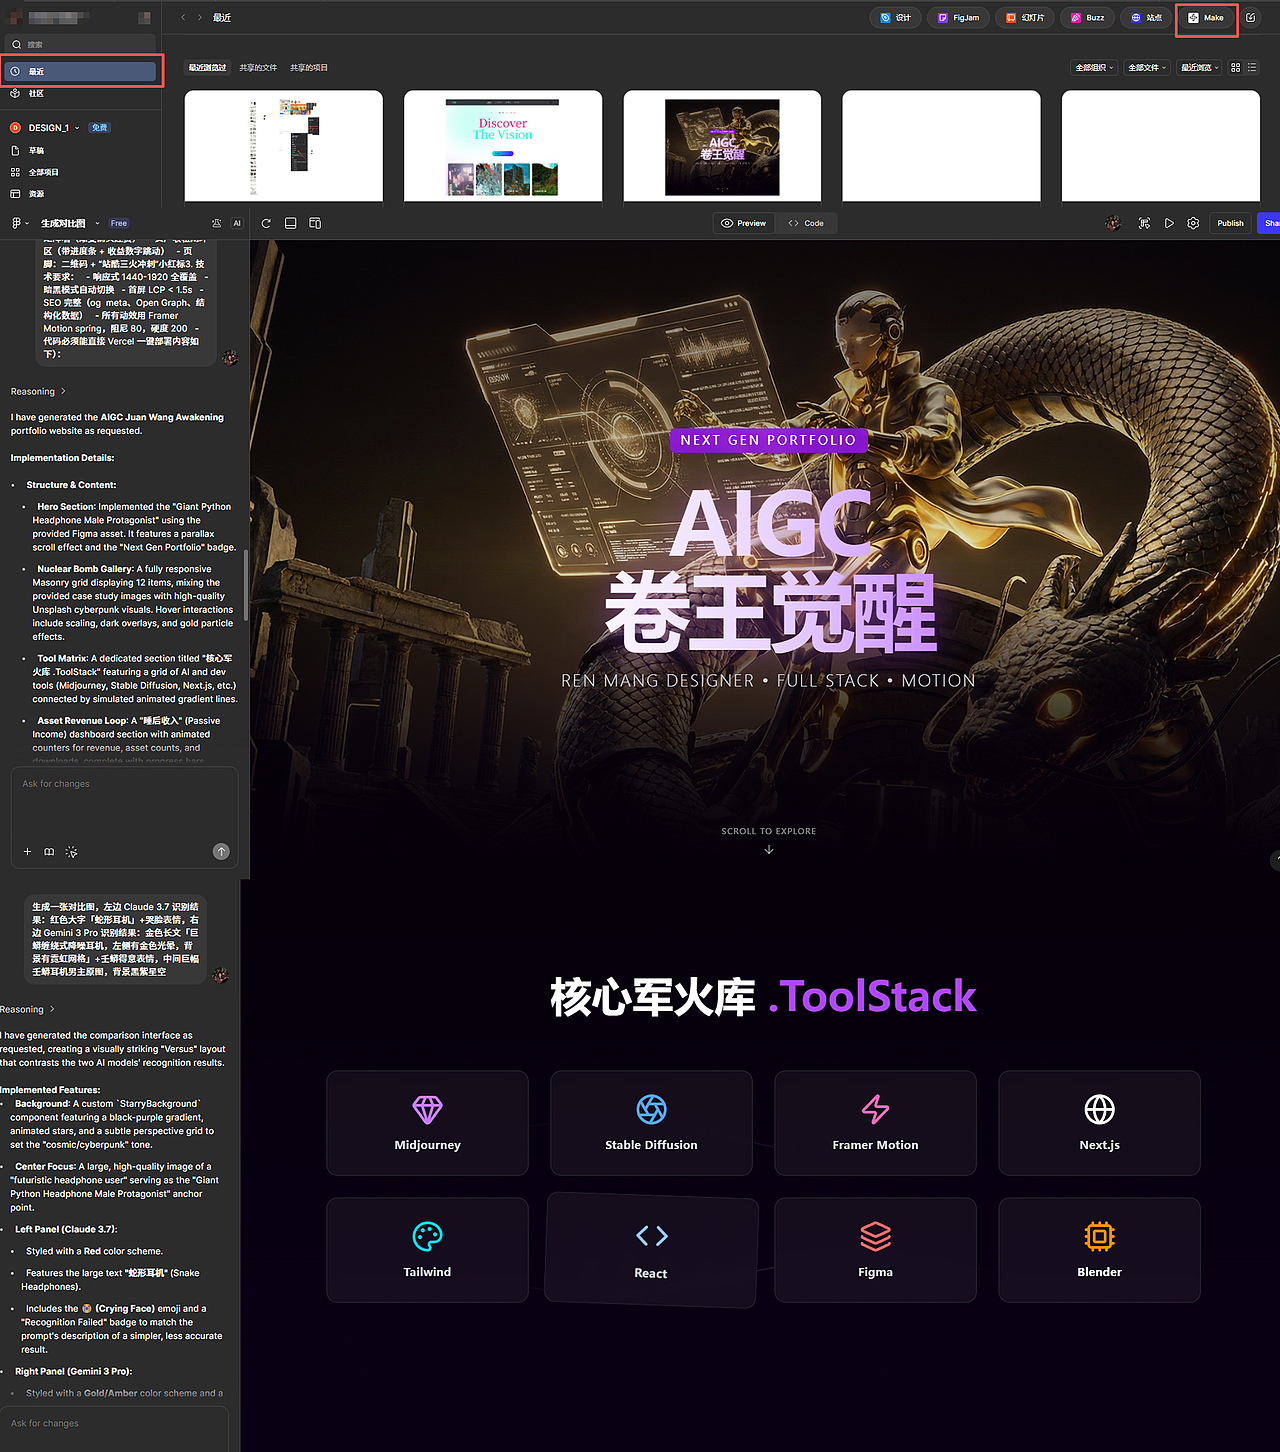Click the Next.js globe card
1280x1452 pixels.
tap(1099, 1123)
